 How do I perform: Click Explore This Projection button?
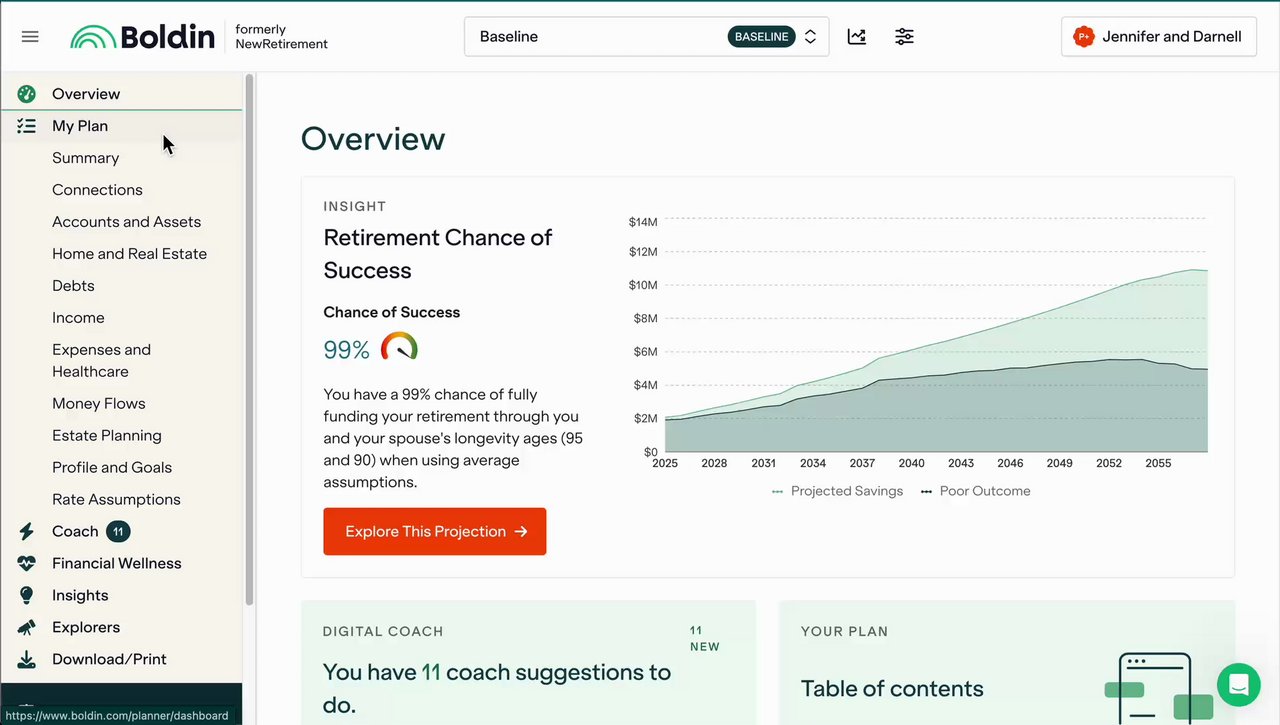(434, 531)
